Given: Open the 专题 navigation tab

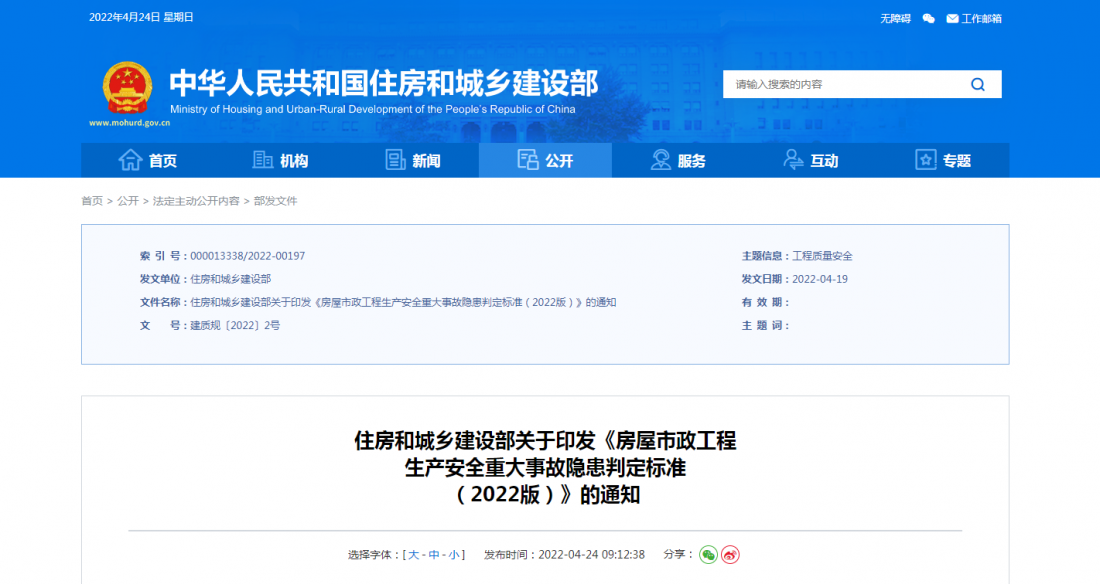Looking at the screenshot, I should click(x=943, y=160).
